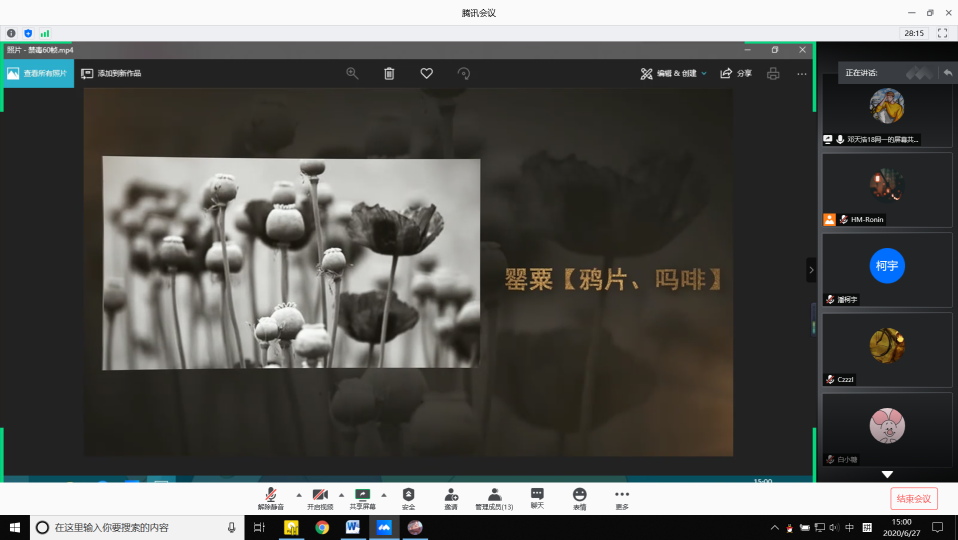The image size is (958, 540).
Task: Click the 更多 three-dot menu in meeting toolbar
Action: [x=622, y=495]
